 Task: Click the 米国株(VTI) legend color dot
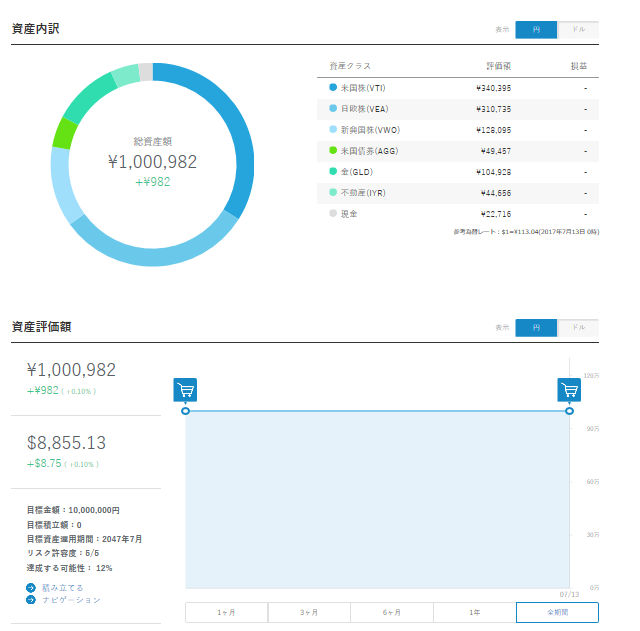[333, 87]
